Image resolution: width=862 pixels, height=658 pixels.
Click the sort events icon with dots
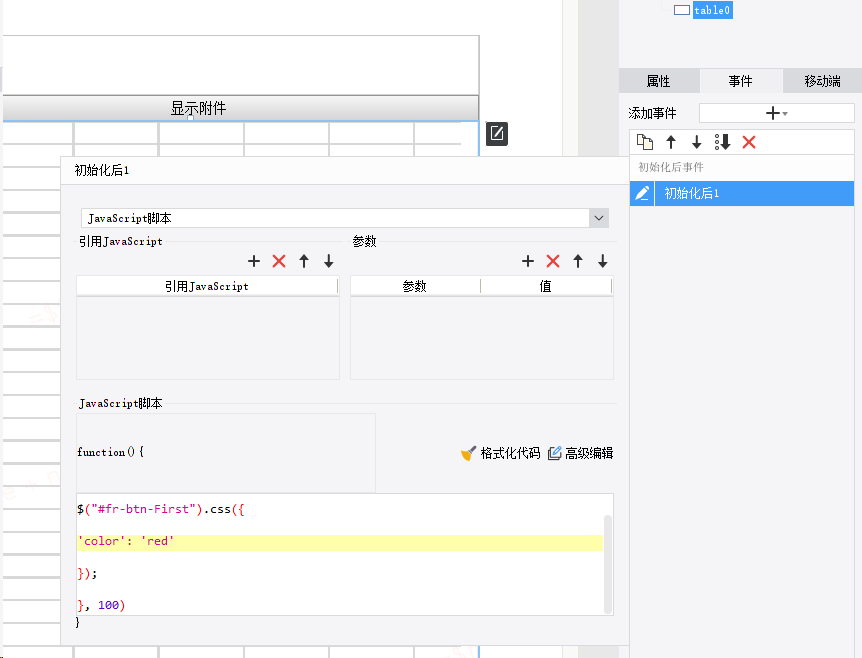pos(722,142)
